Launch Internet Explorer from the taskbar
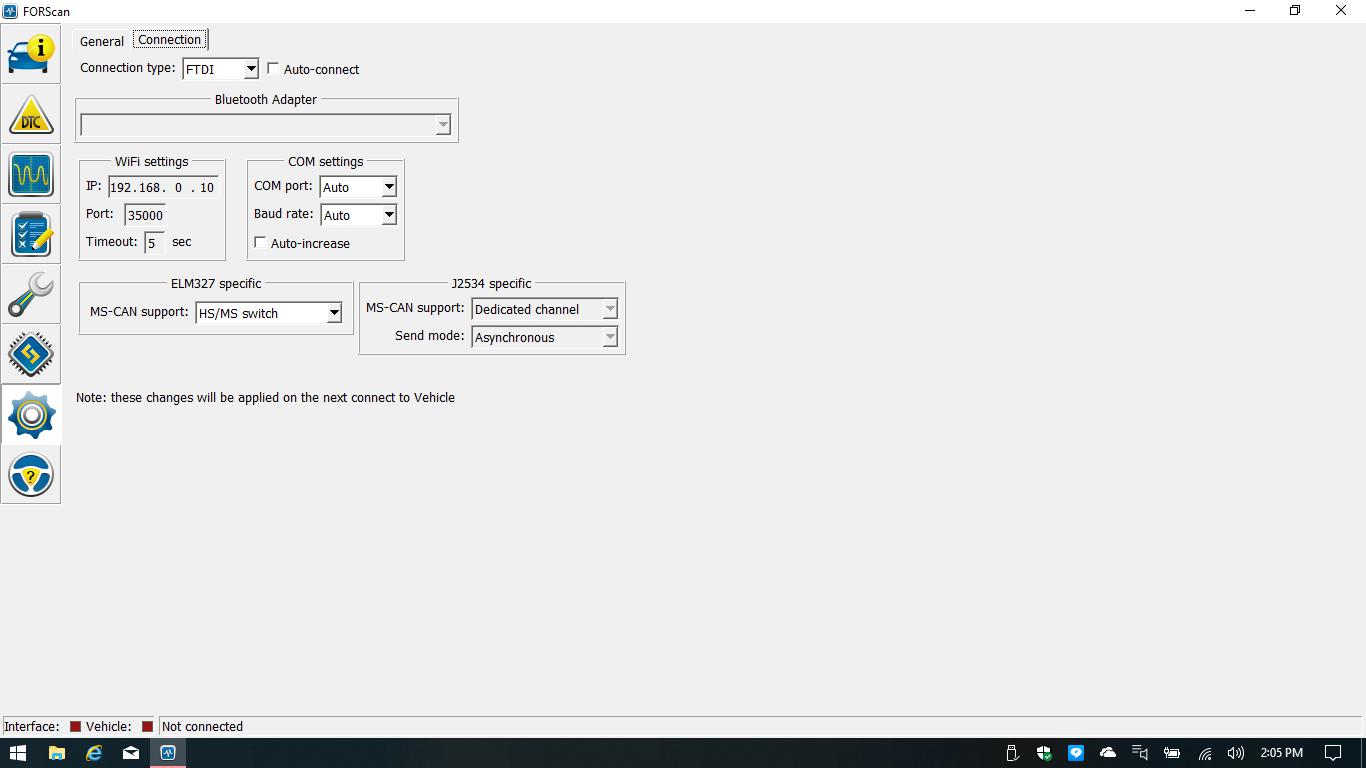 94,753
